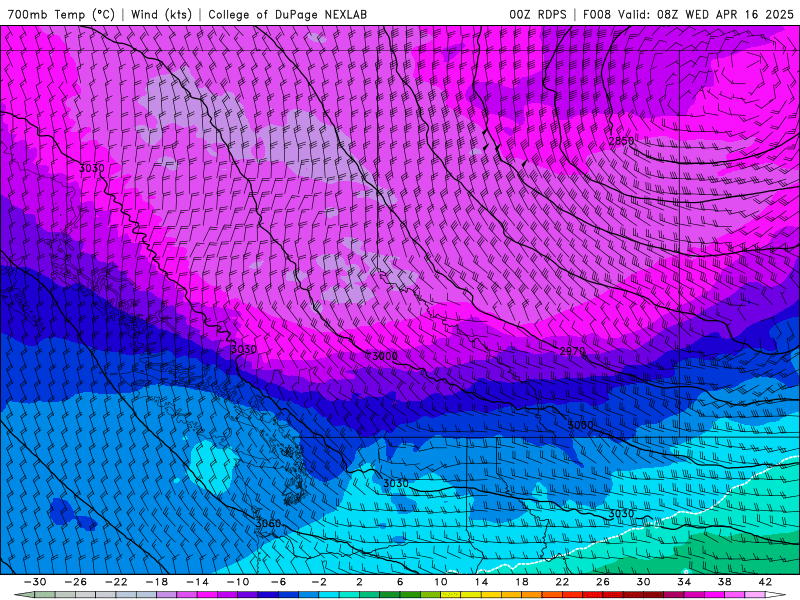The width and height of the screenshot is (800, 600).
Task: Click the 26 temperature scale label
Action: click(x=603, y=582)
